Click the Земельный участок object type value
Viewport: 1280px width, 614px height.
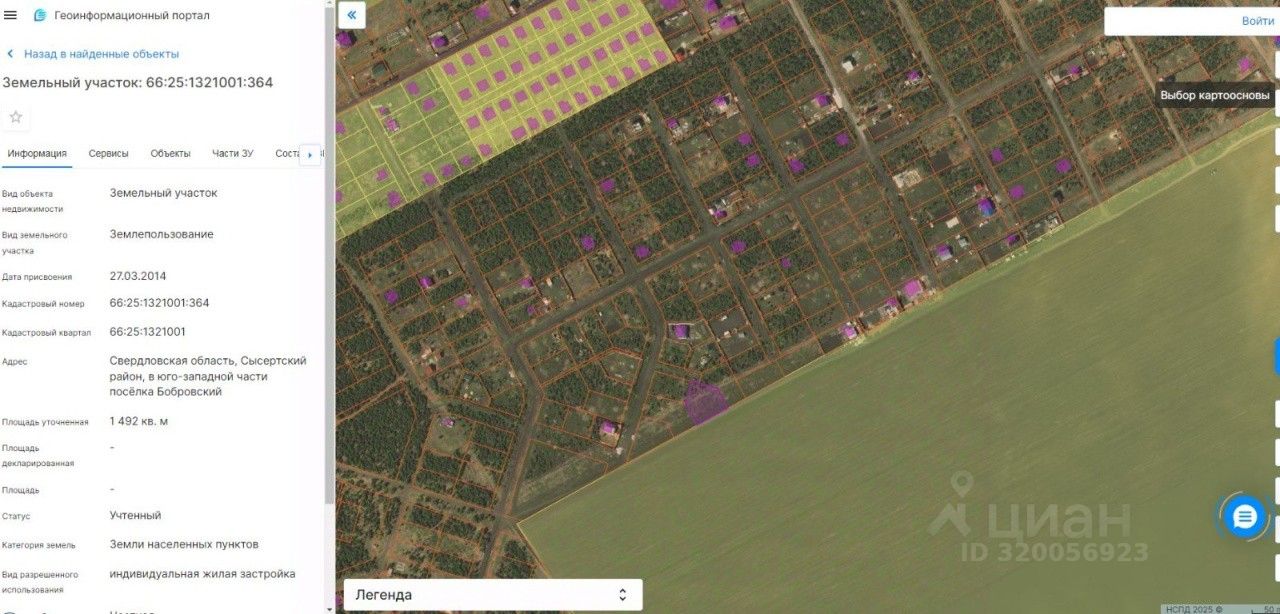click(x=163, y=193)
